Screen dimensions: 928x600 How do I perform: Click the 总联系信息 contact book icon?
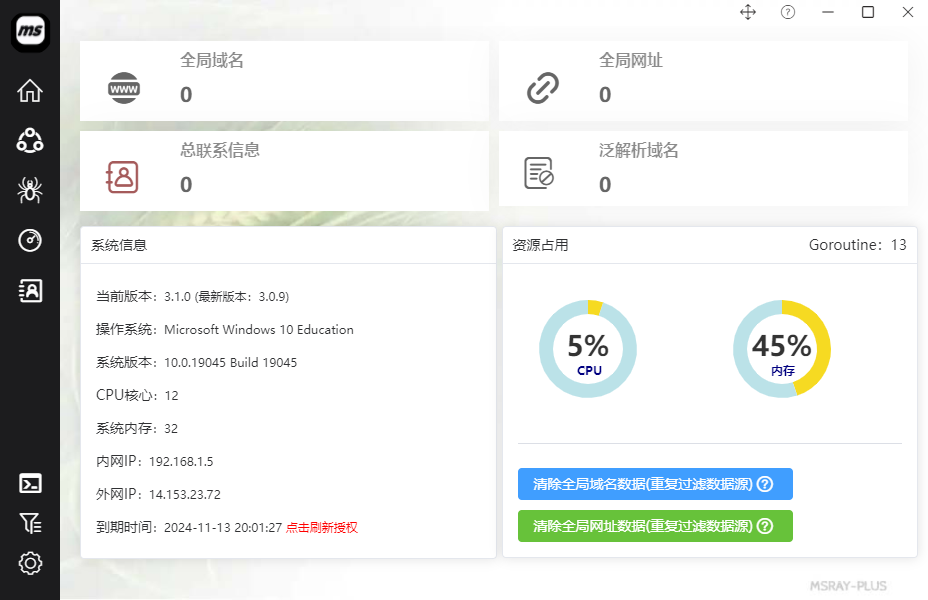pos(122,177)
